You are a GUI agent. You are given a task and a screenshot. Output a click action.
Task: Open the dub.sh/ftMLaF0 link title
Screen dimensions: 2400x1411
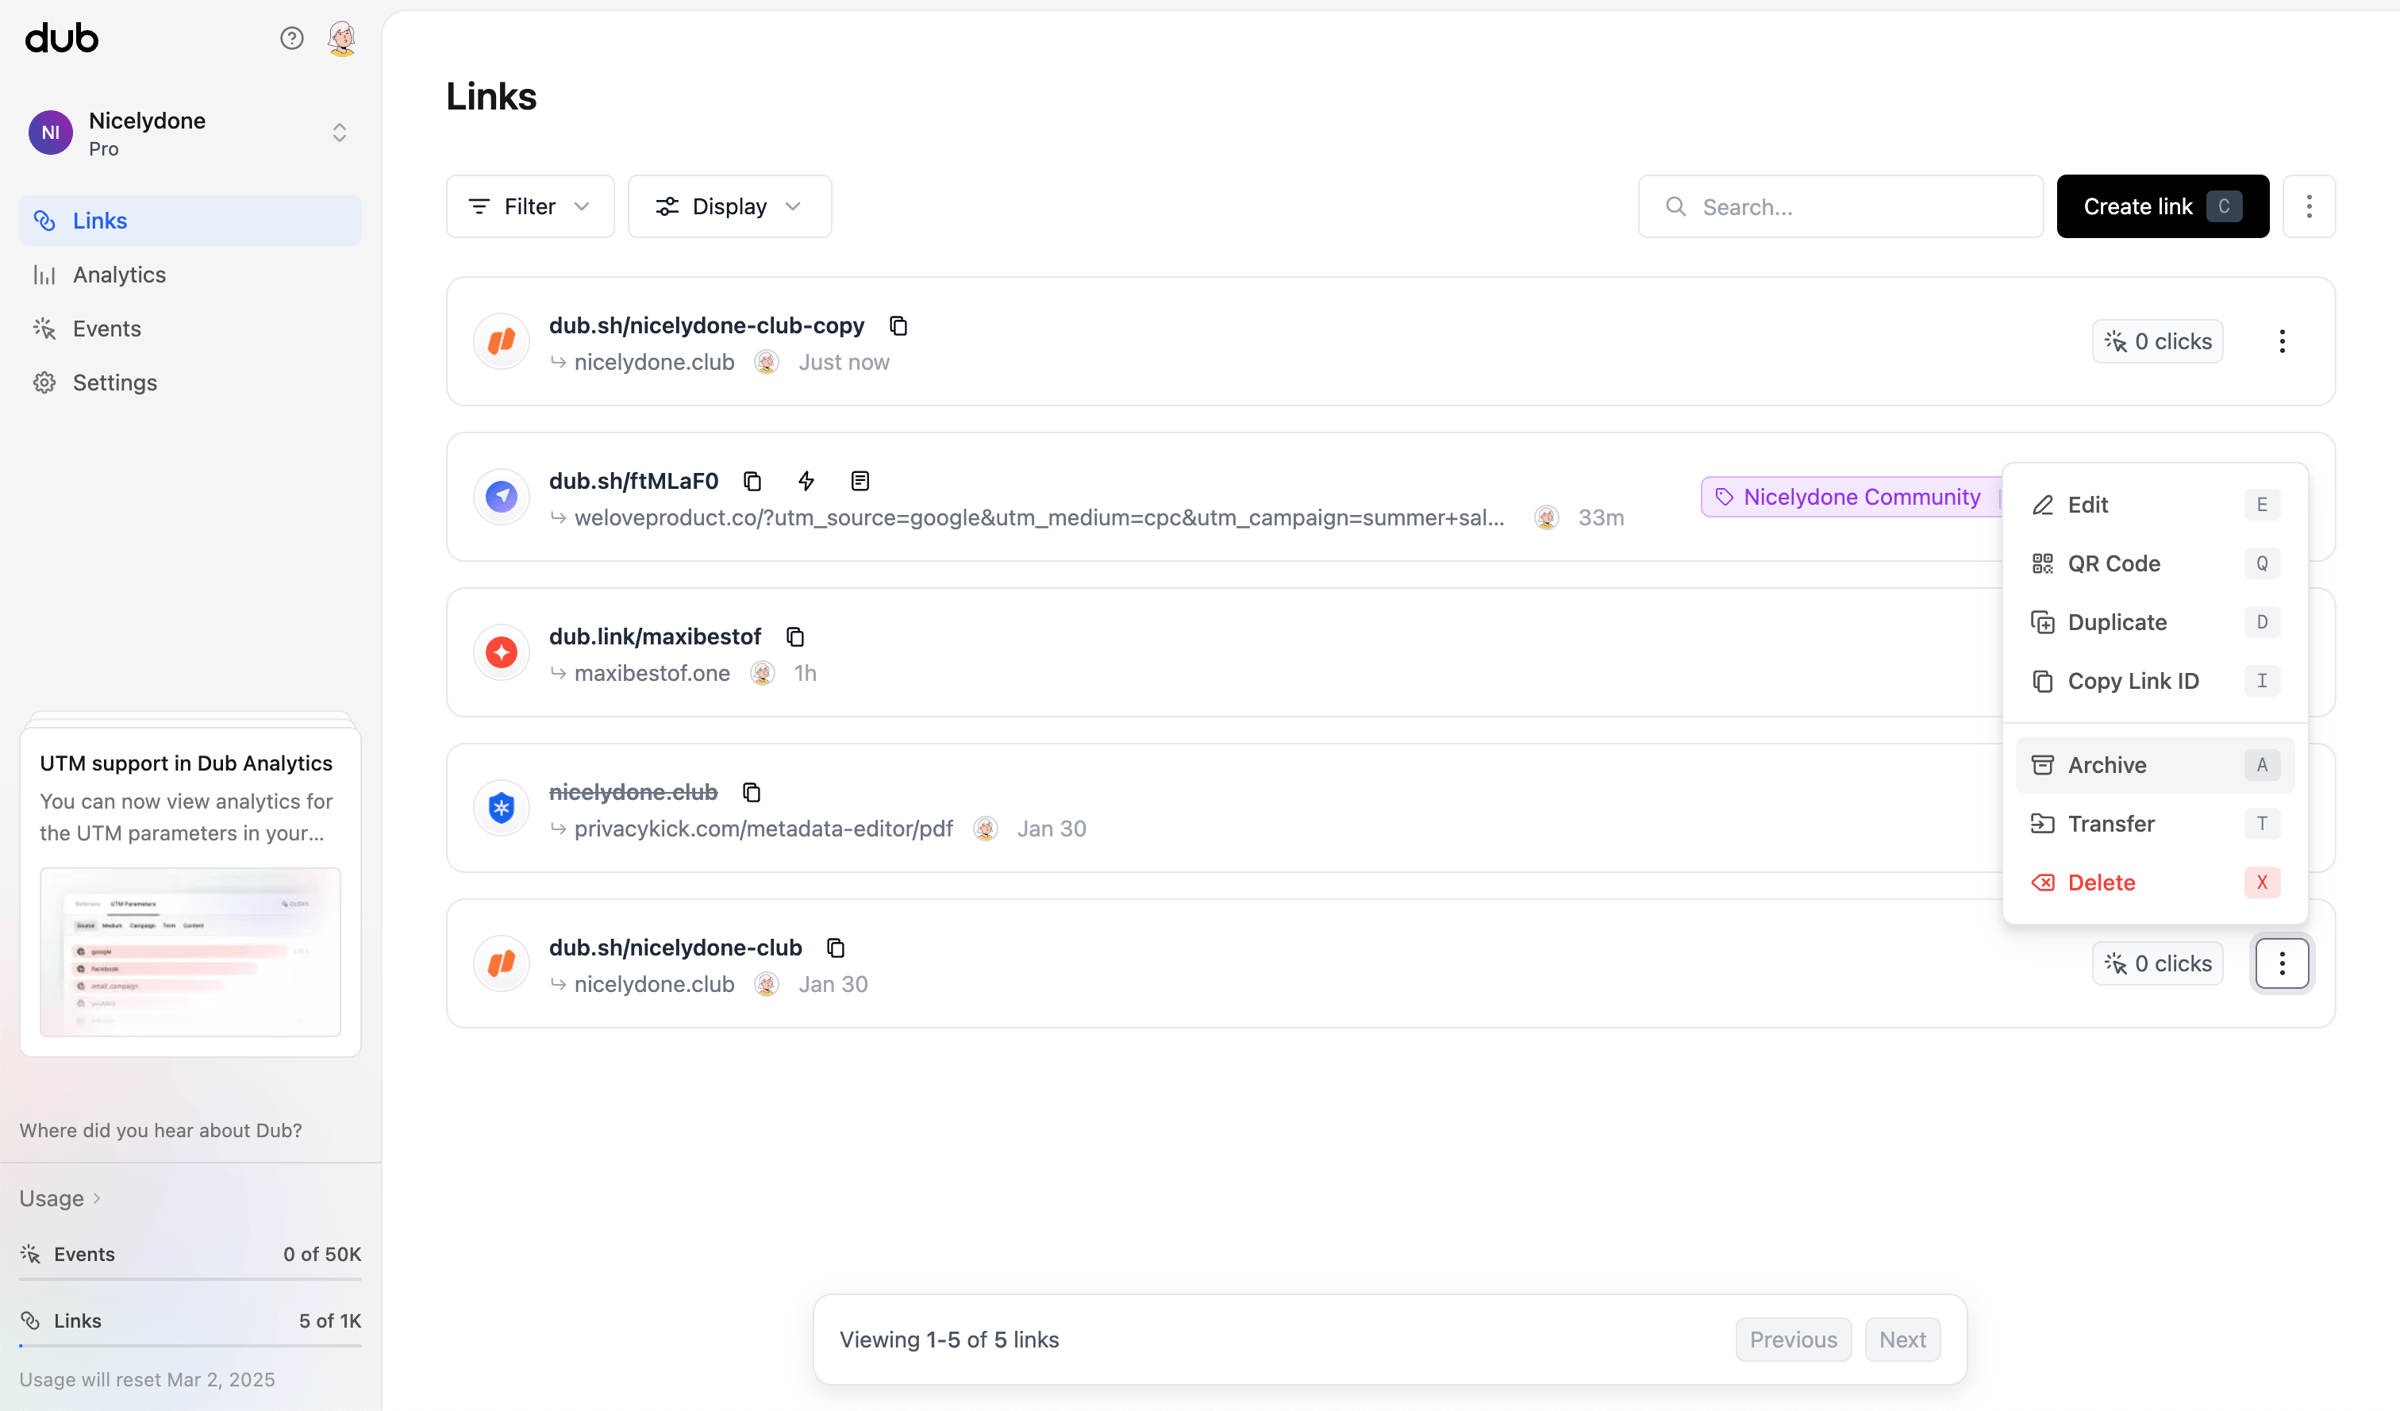pos(634,481)
